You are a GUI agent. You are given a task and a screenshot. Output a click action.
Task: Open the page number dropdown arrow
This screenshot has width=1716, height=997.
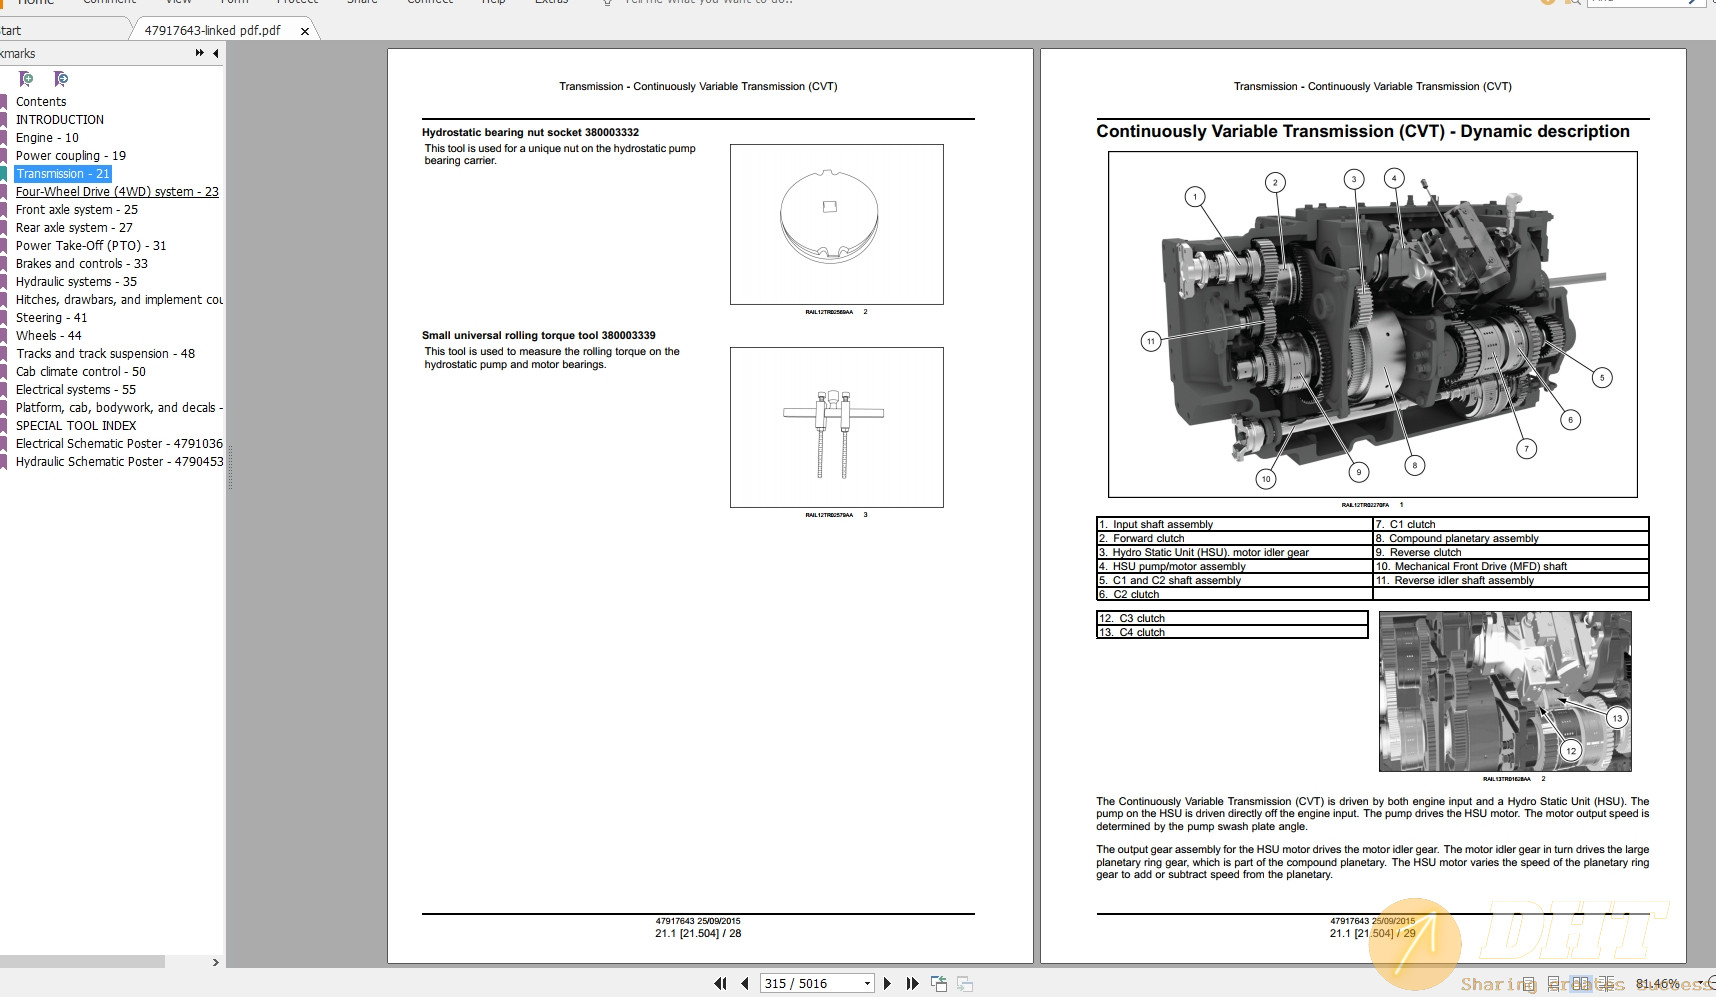click(x=868, y=983)
